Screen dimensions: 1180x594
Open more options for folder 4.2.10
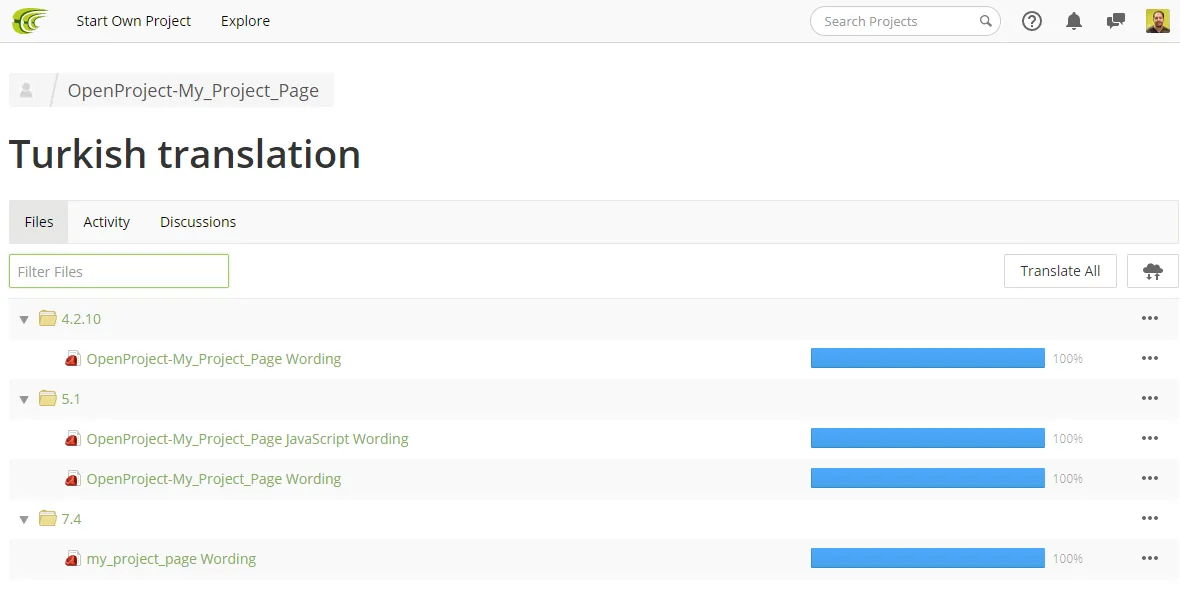(1149, 318)
